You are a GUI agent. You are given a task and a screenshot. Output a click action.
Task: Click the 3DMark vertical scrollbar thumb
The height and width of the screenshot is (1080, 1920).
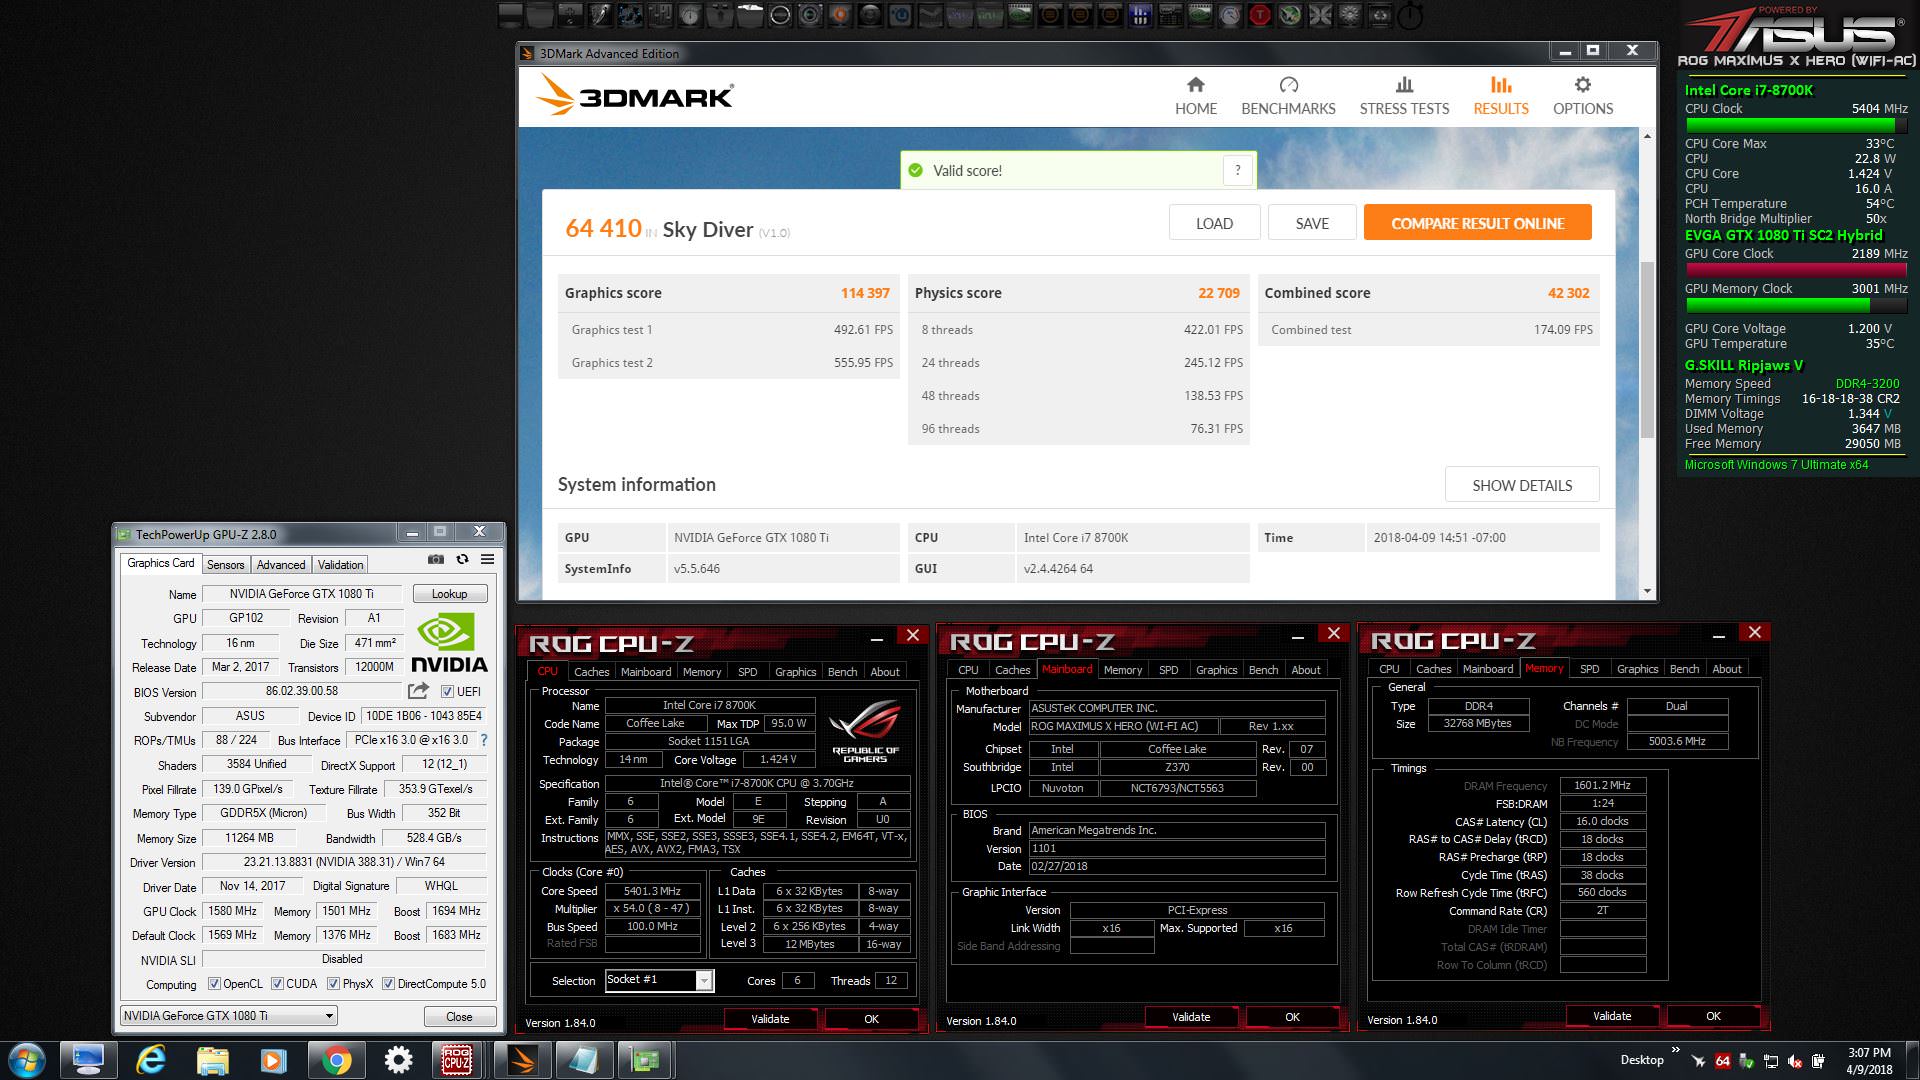point(1648,348)
